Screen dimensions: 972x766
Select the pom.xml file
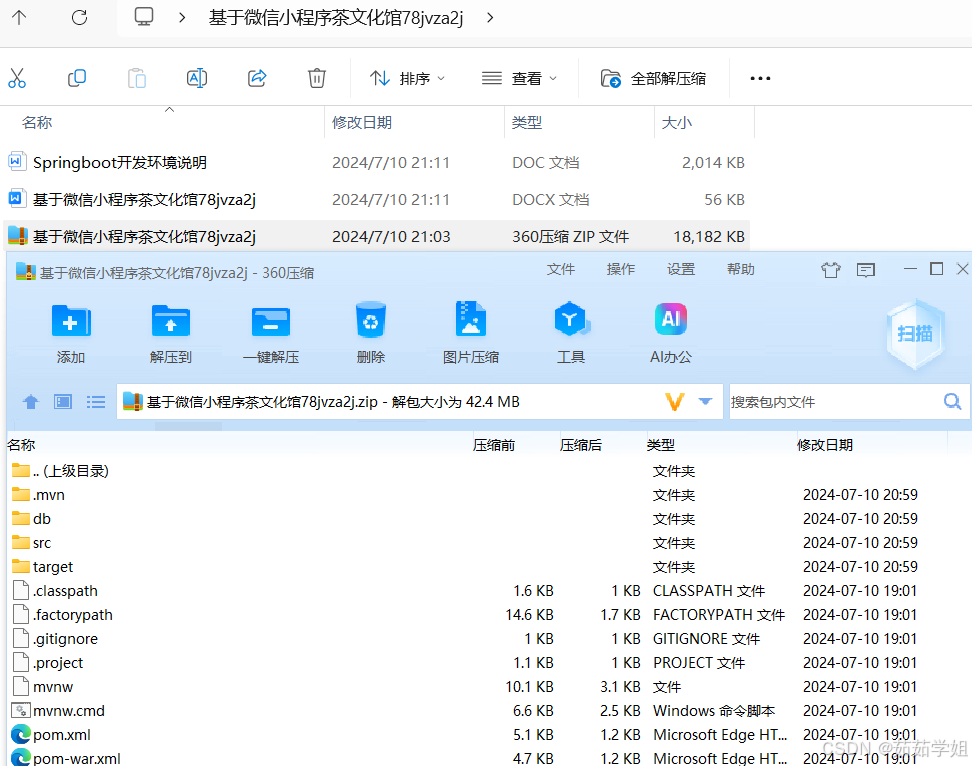(51, 735)
